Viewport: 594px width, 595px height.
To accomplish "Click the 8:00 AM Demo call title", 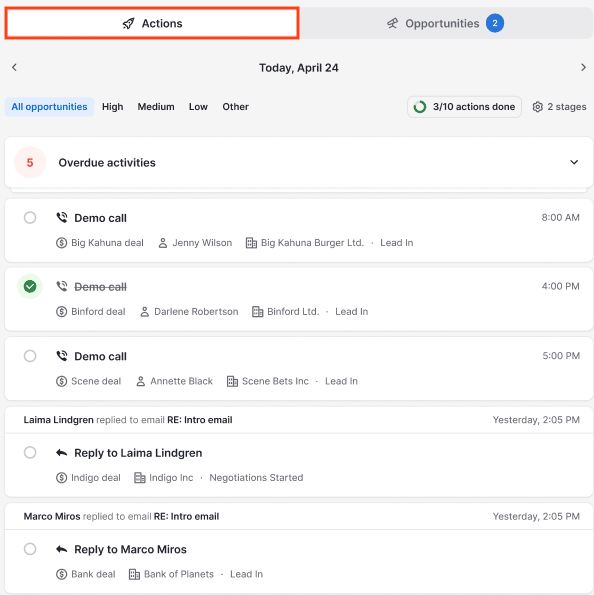I will tap(100, 218).
